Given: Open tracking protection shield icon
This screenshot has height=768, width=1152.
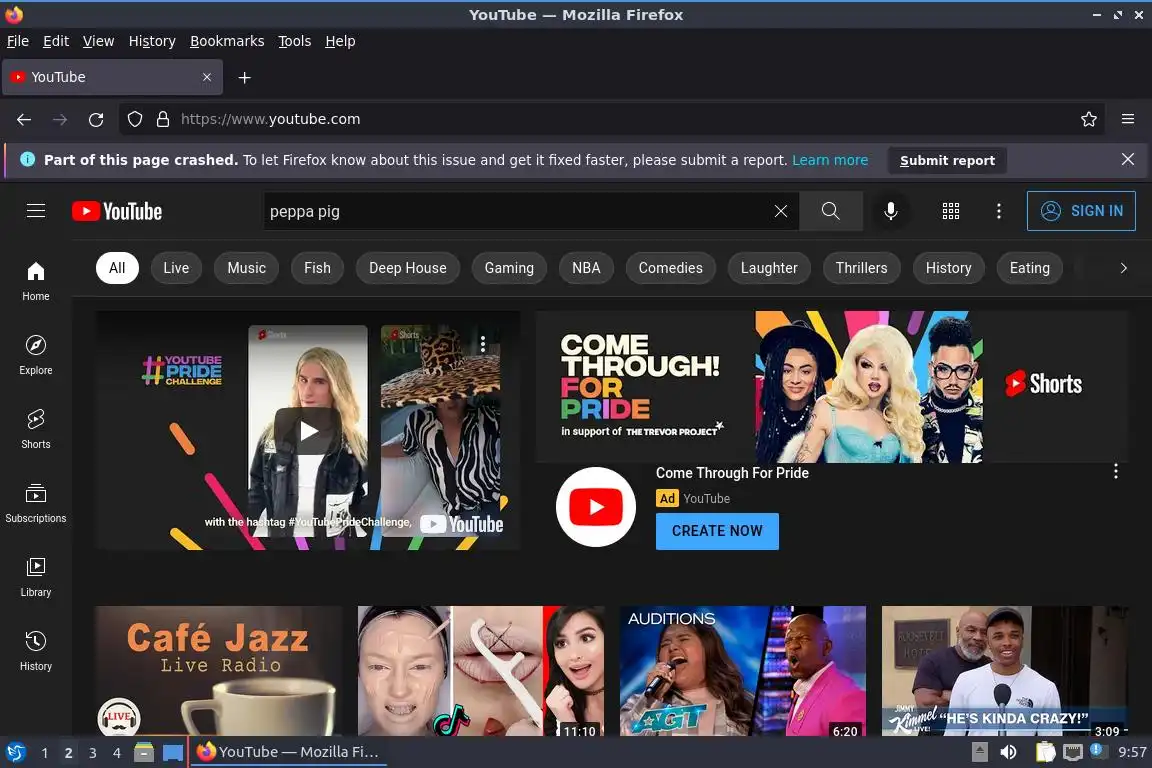Looking at the screenshot, I should (134, 119).
